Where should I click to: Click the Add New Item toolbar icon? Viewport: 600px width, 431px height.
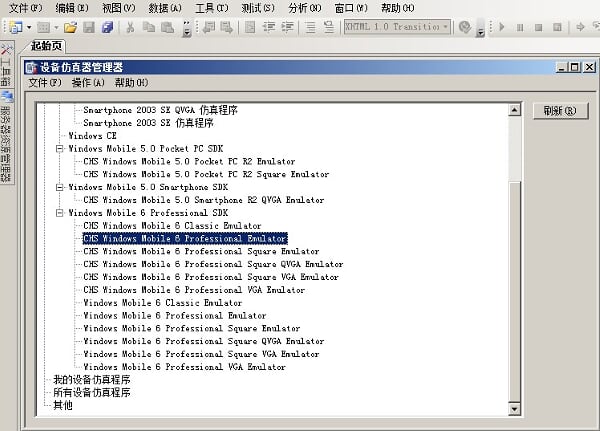click(x=43, y=27)
